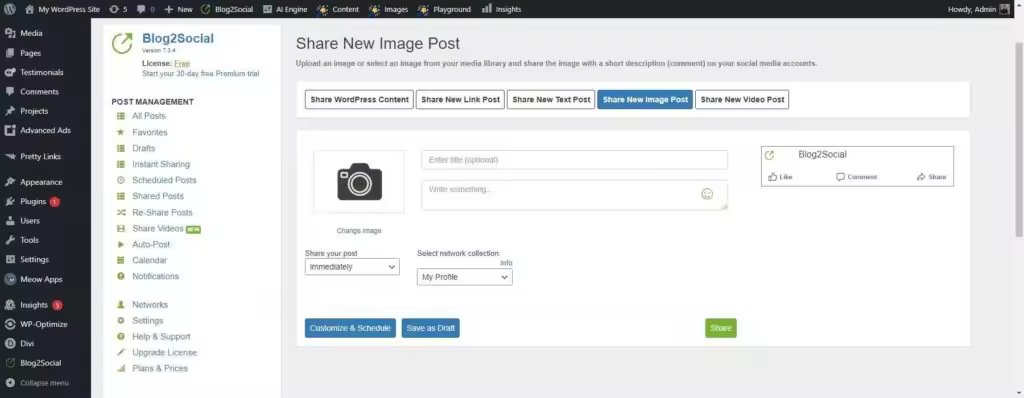
Task: Open the Howdy, Admin account menu
Action: click(x=978, y=9)
